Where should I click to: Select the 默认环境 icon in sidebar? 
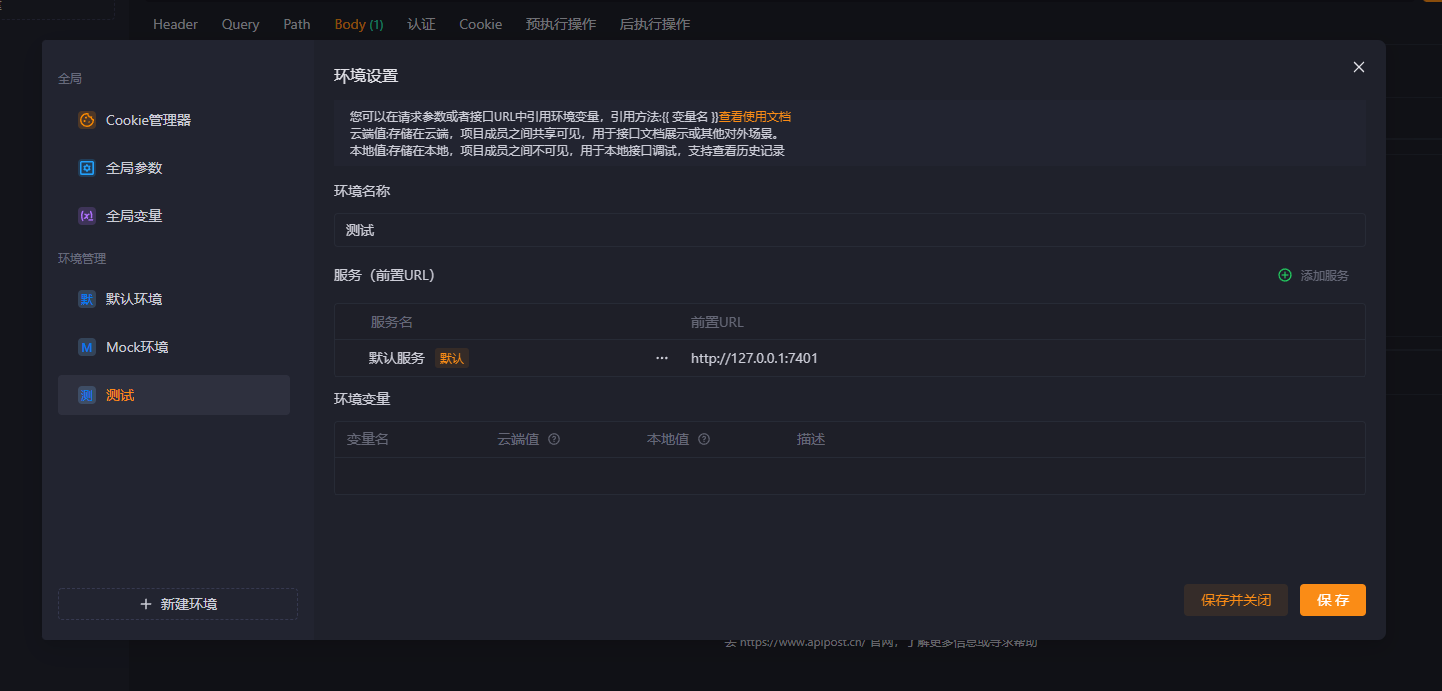87,299
